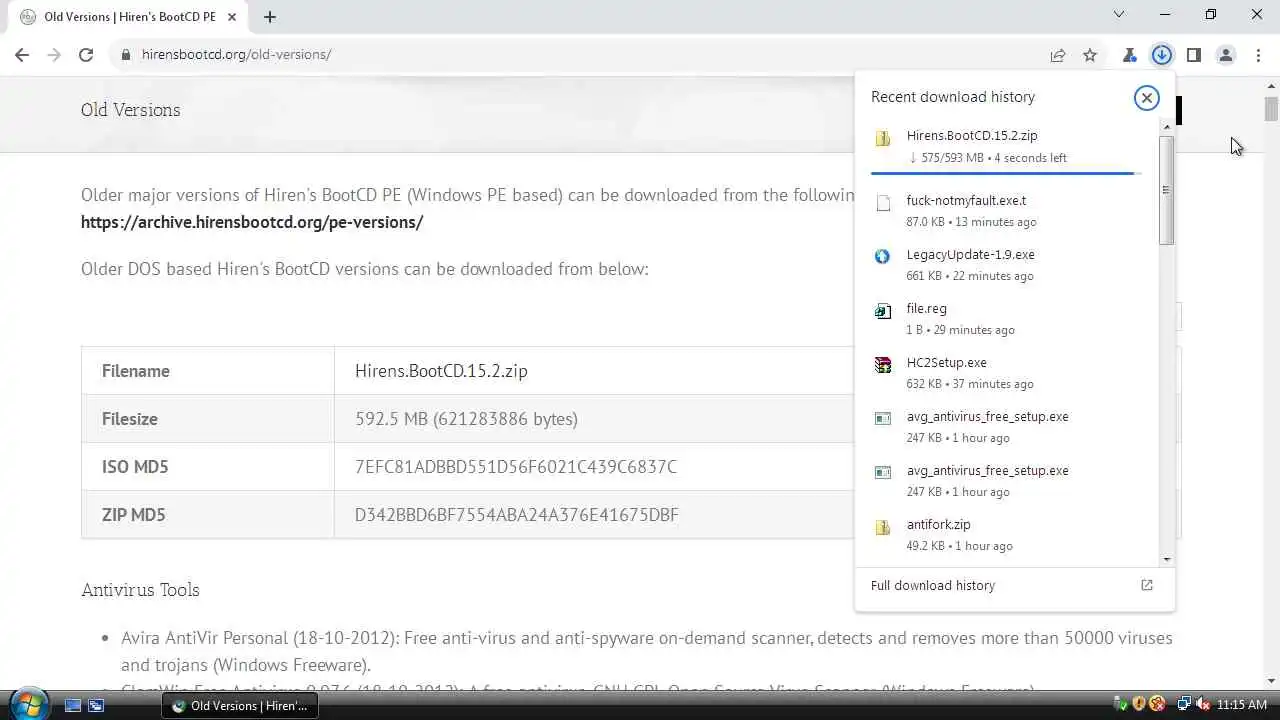
Task: Share this page icon in address bar
Action: [1058, 55]
